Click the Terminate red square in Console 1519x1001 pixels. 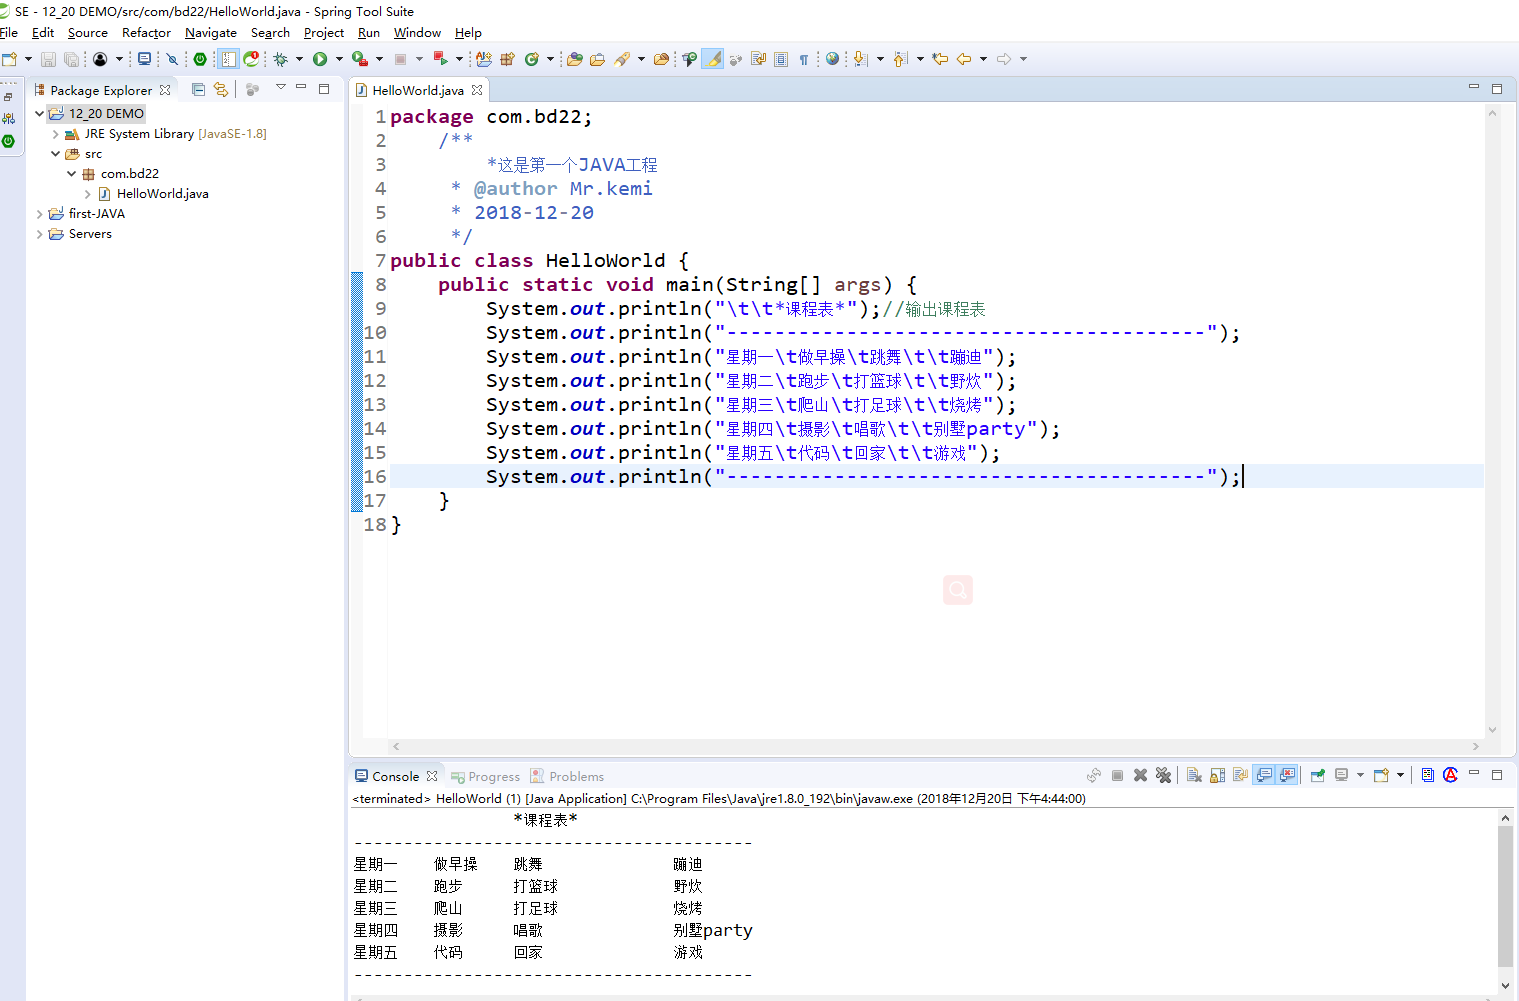click(1117, 775)
